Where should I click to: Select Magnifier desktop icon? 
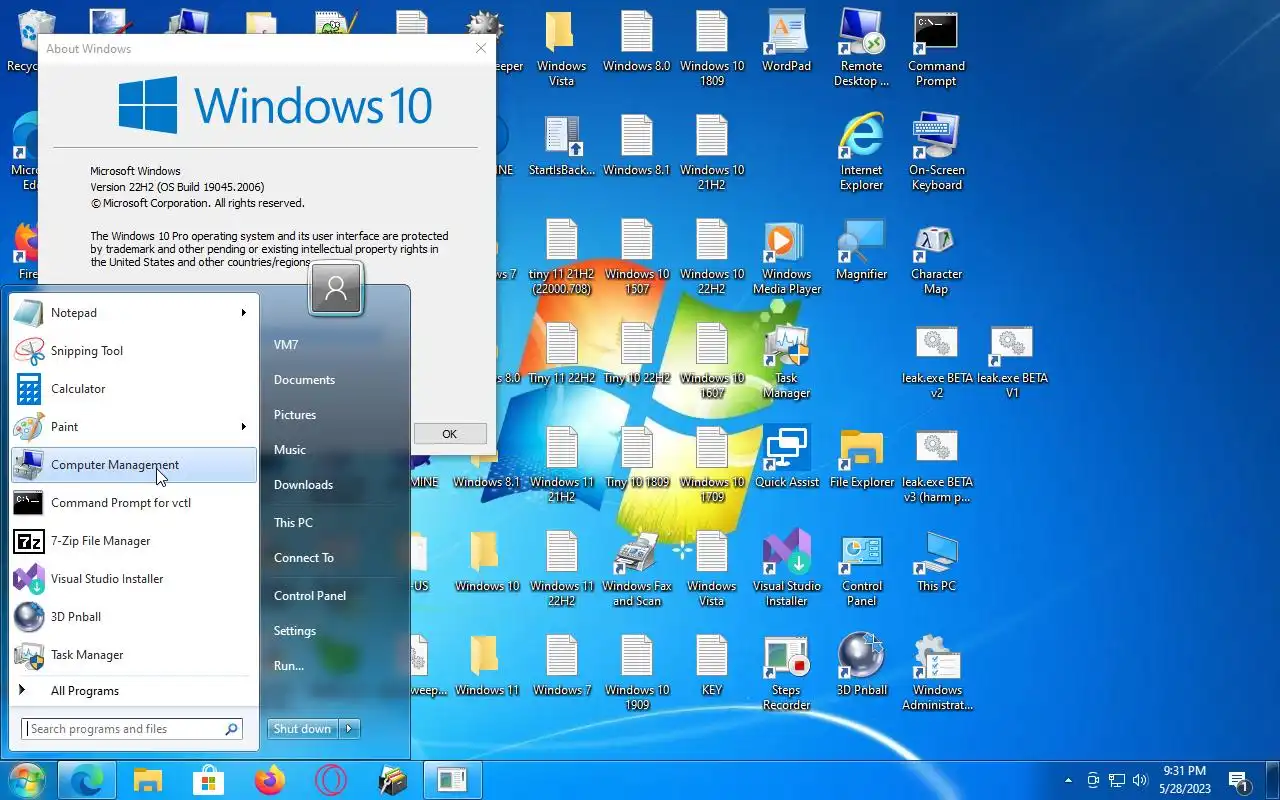[861, 250]
